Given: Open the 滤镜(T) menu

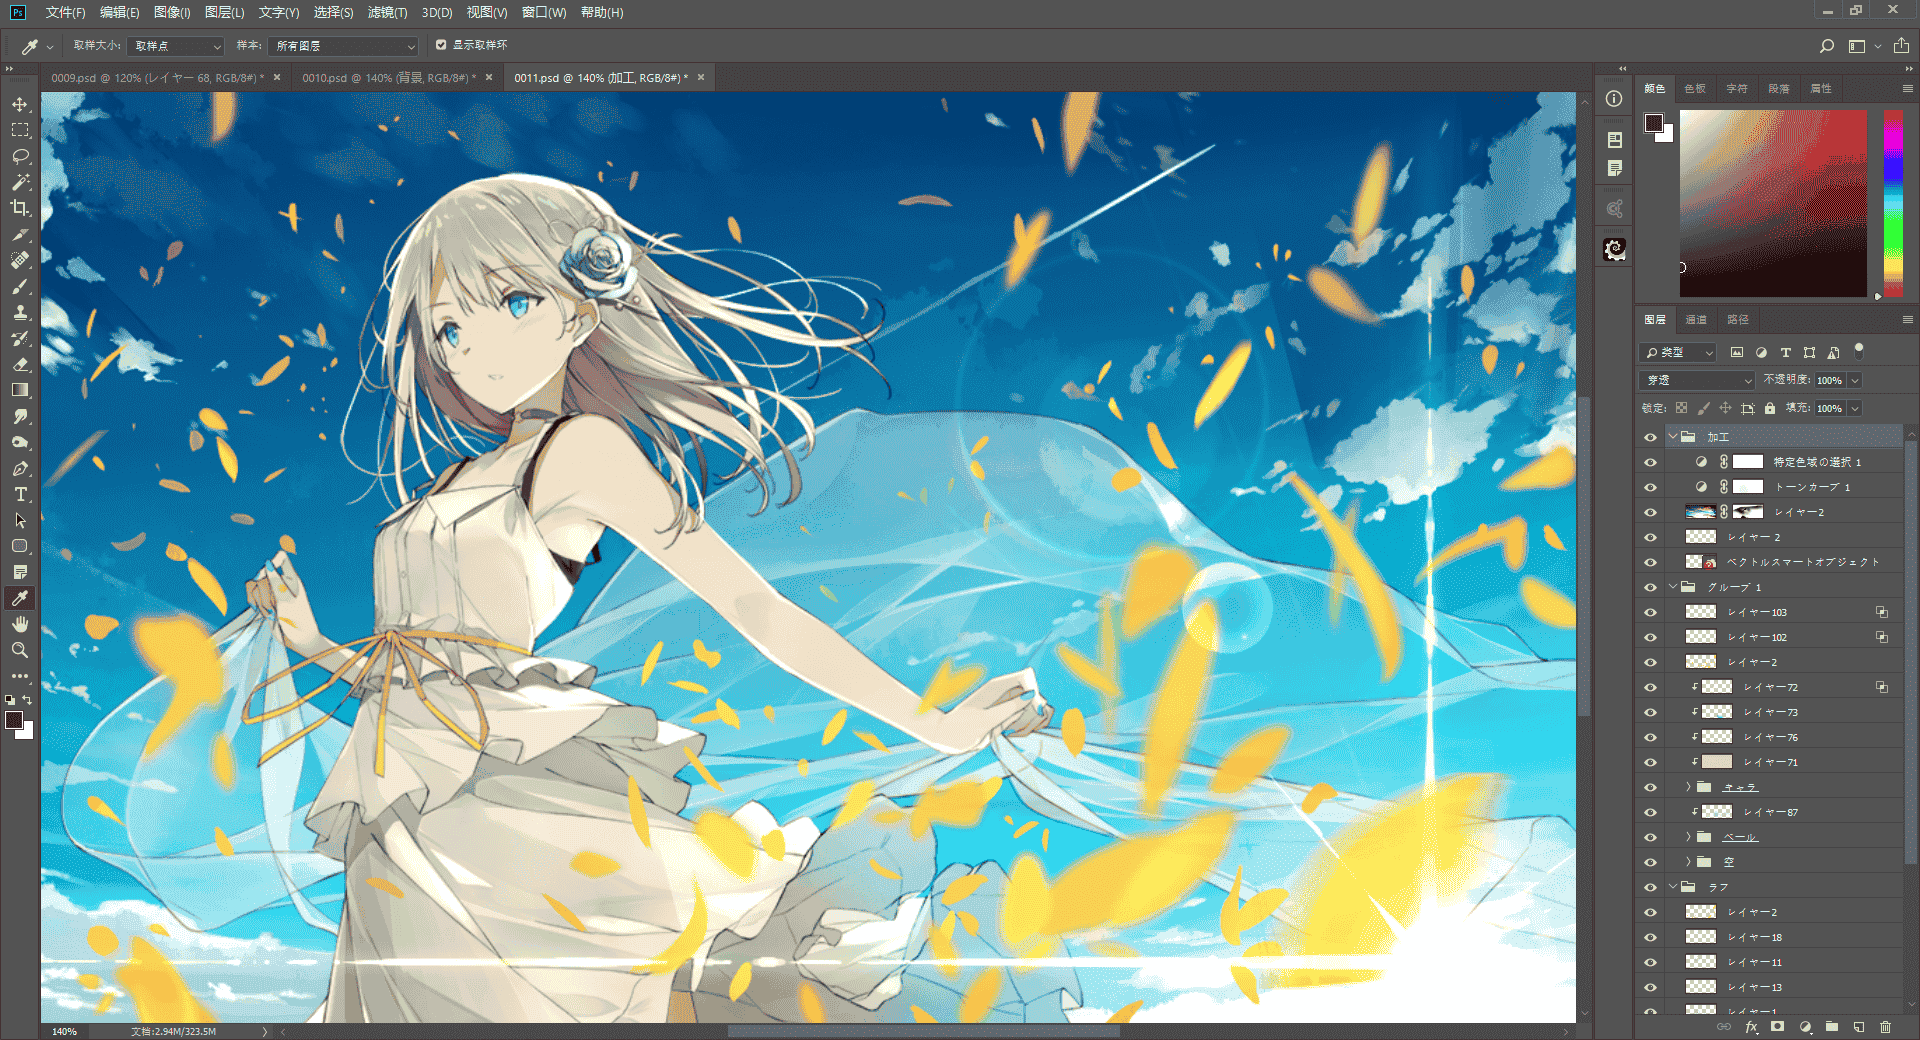Looking at the screenshot, I should click(x=387, y=12).
